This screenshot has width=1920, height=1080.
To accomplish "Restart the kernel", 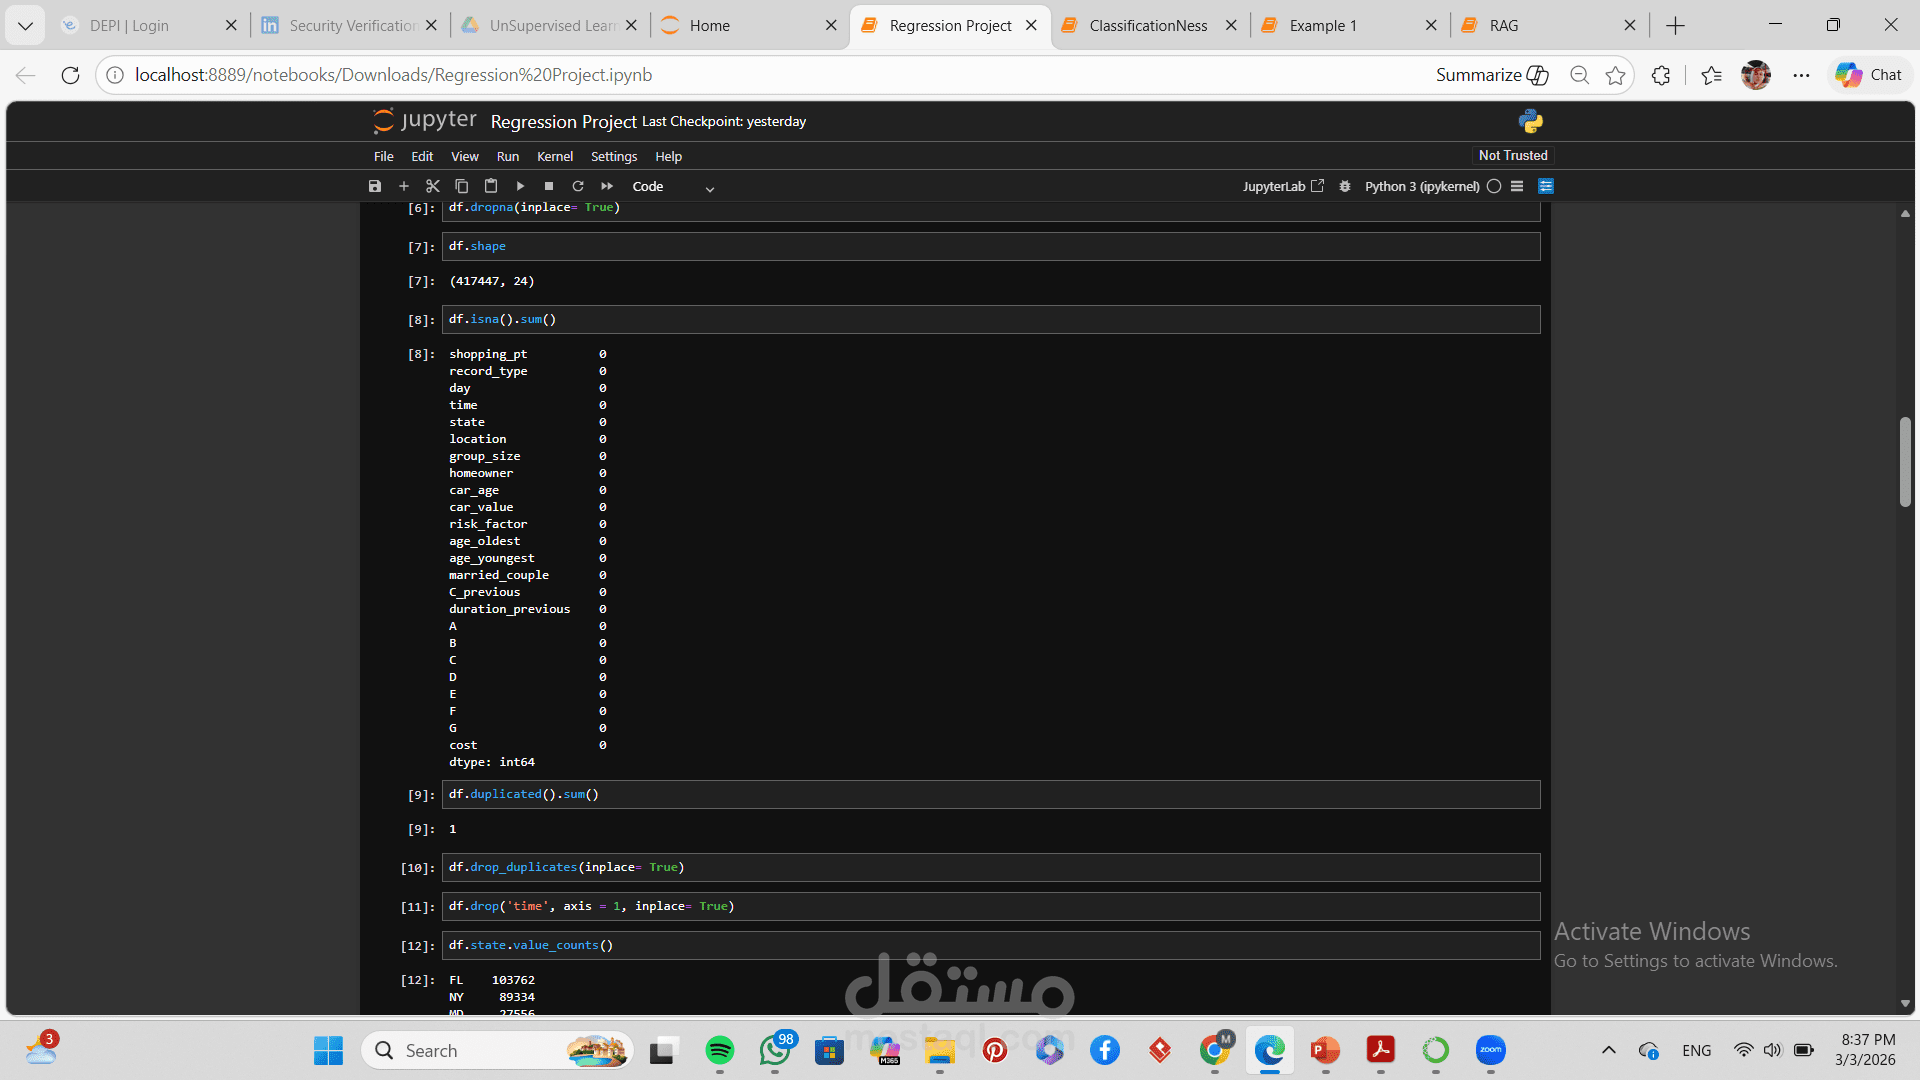I will click(x=578, y=186).
